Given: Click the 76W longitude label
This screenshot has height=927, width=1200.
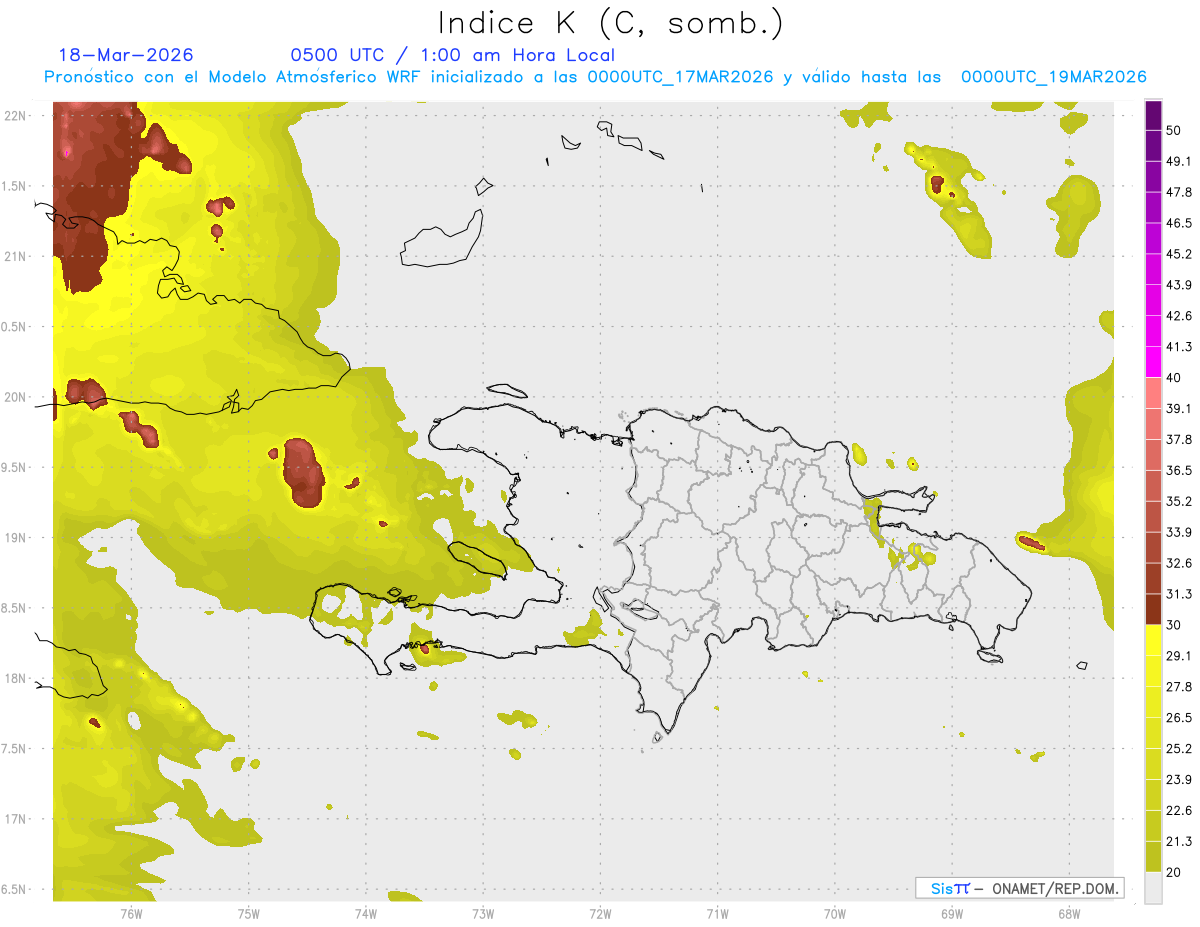Looking at the screenshot, I should (131, 913).
